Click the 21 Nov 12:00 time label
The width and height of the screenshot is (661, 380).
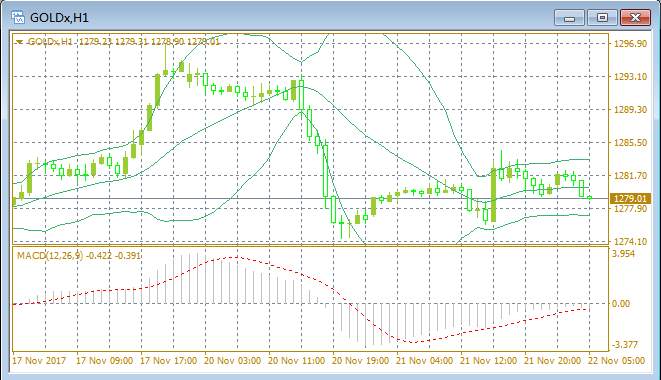488,361
